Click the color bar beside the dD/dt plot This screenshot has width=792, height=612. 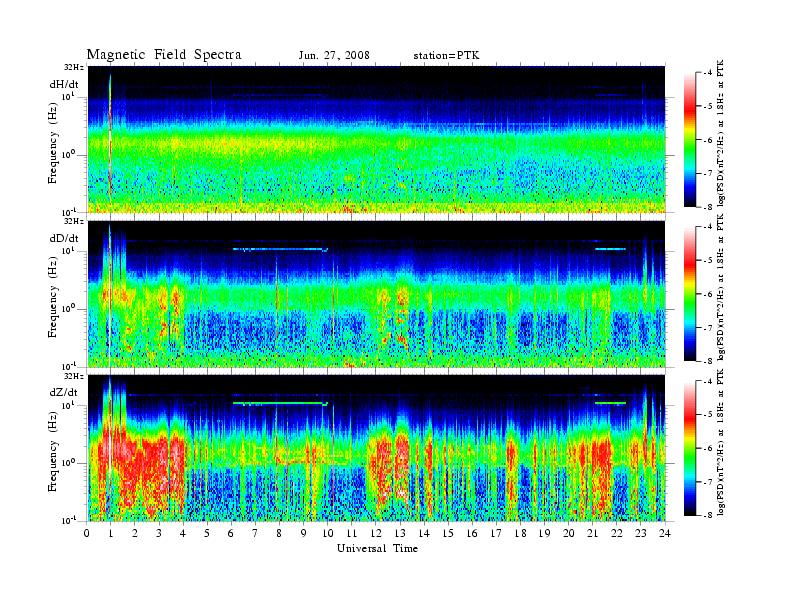click(690, 294)
